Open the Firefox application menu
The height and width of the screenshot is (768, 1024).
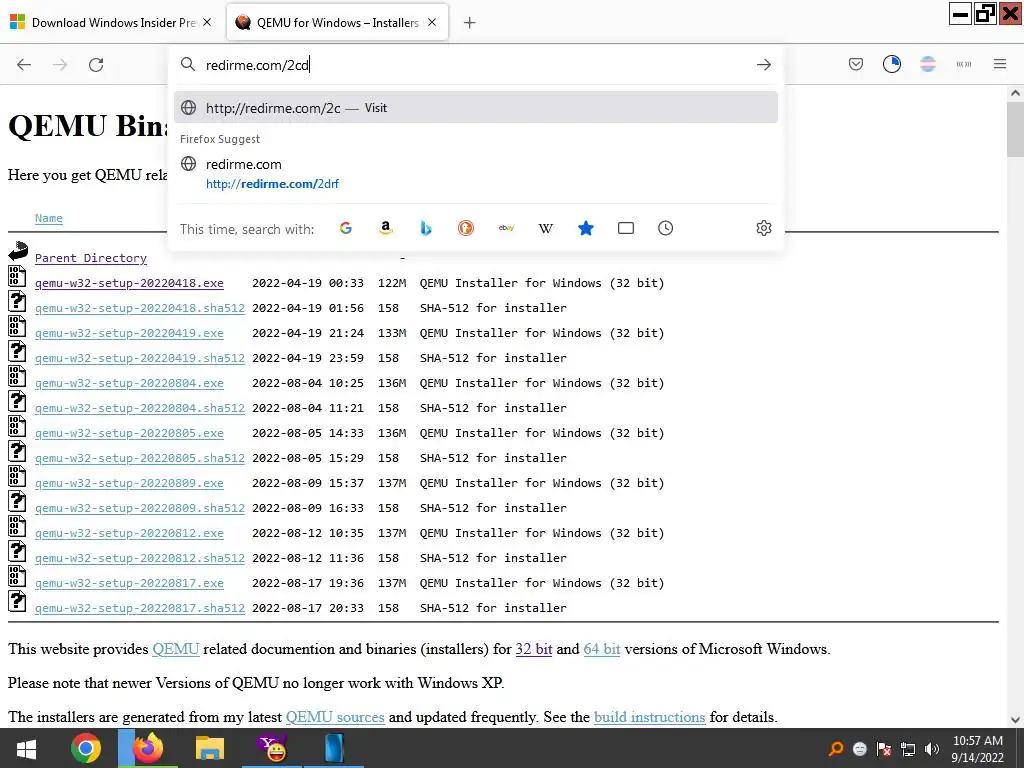[x=999, y=64]
